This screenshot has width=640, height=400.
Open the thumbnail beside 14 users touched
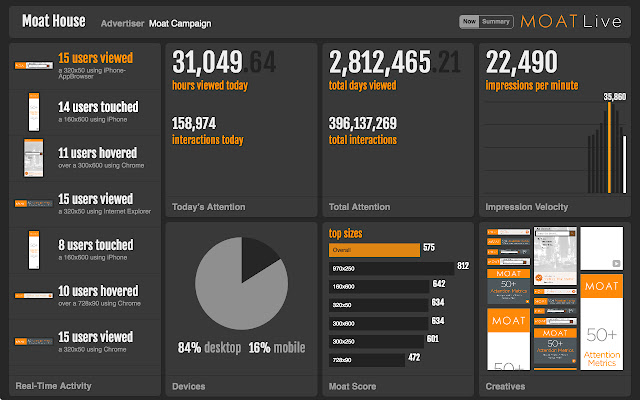(34, 112)
